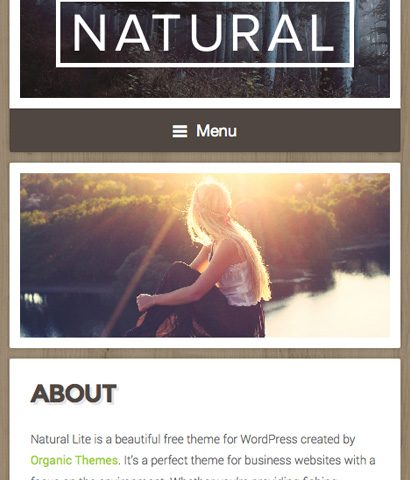Follow the green Organic Themes link
410x480 pixels.
click(74, 460)
